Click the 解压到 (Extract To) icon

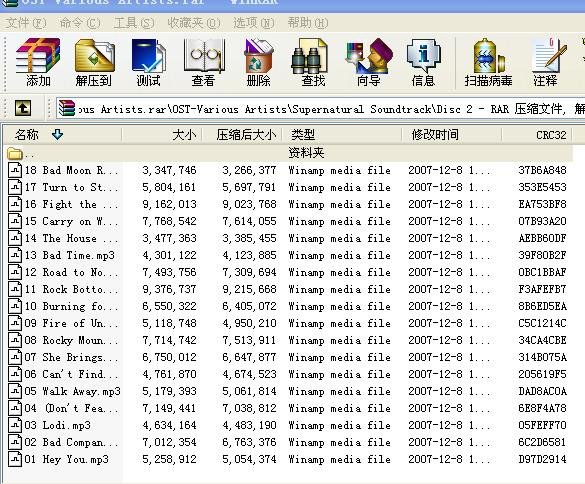pos(94,63)
